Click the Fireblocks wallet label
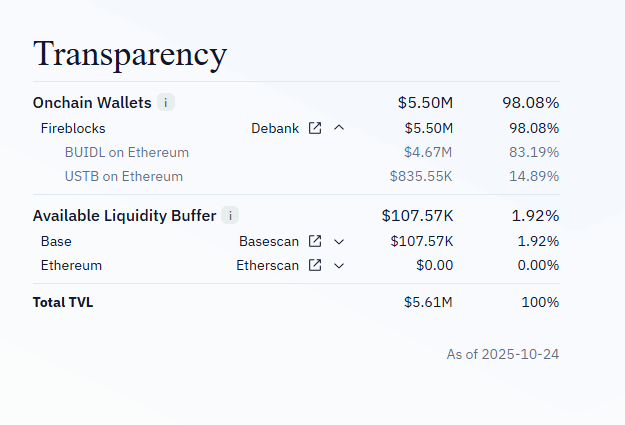This screenshot has height=425, width=625. [73, 128]
